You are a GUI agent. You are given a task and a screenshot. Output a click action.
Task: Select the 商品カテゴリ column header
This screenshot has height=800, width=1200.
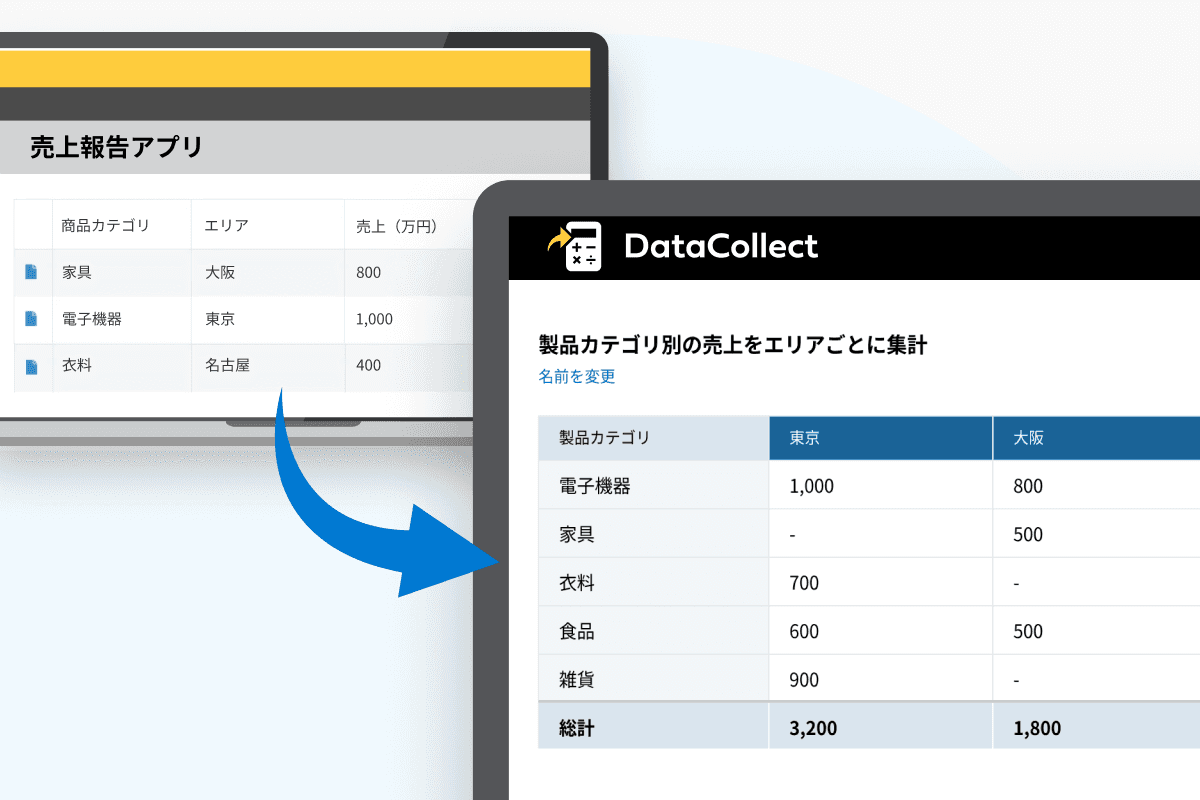click(x=105, y=226)
